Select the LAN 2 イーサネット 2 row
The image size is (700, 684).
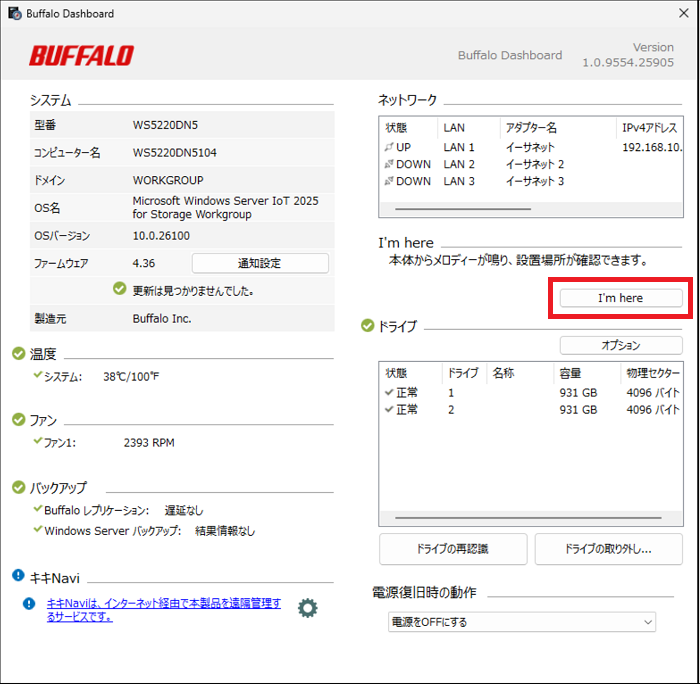click(x=531, y=164)
